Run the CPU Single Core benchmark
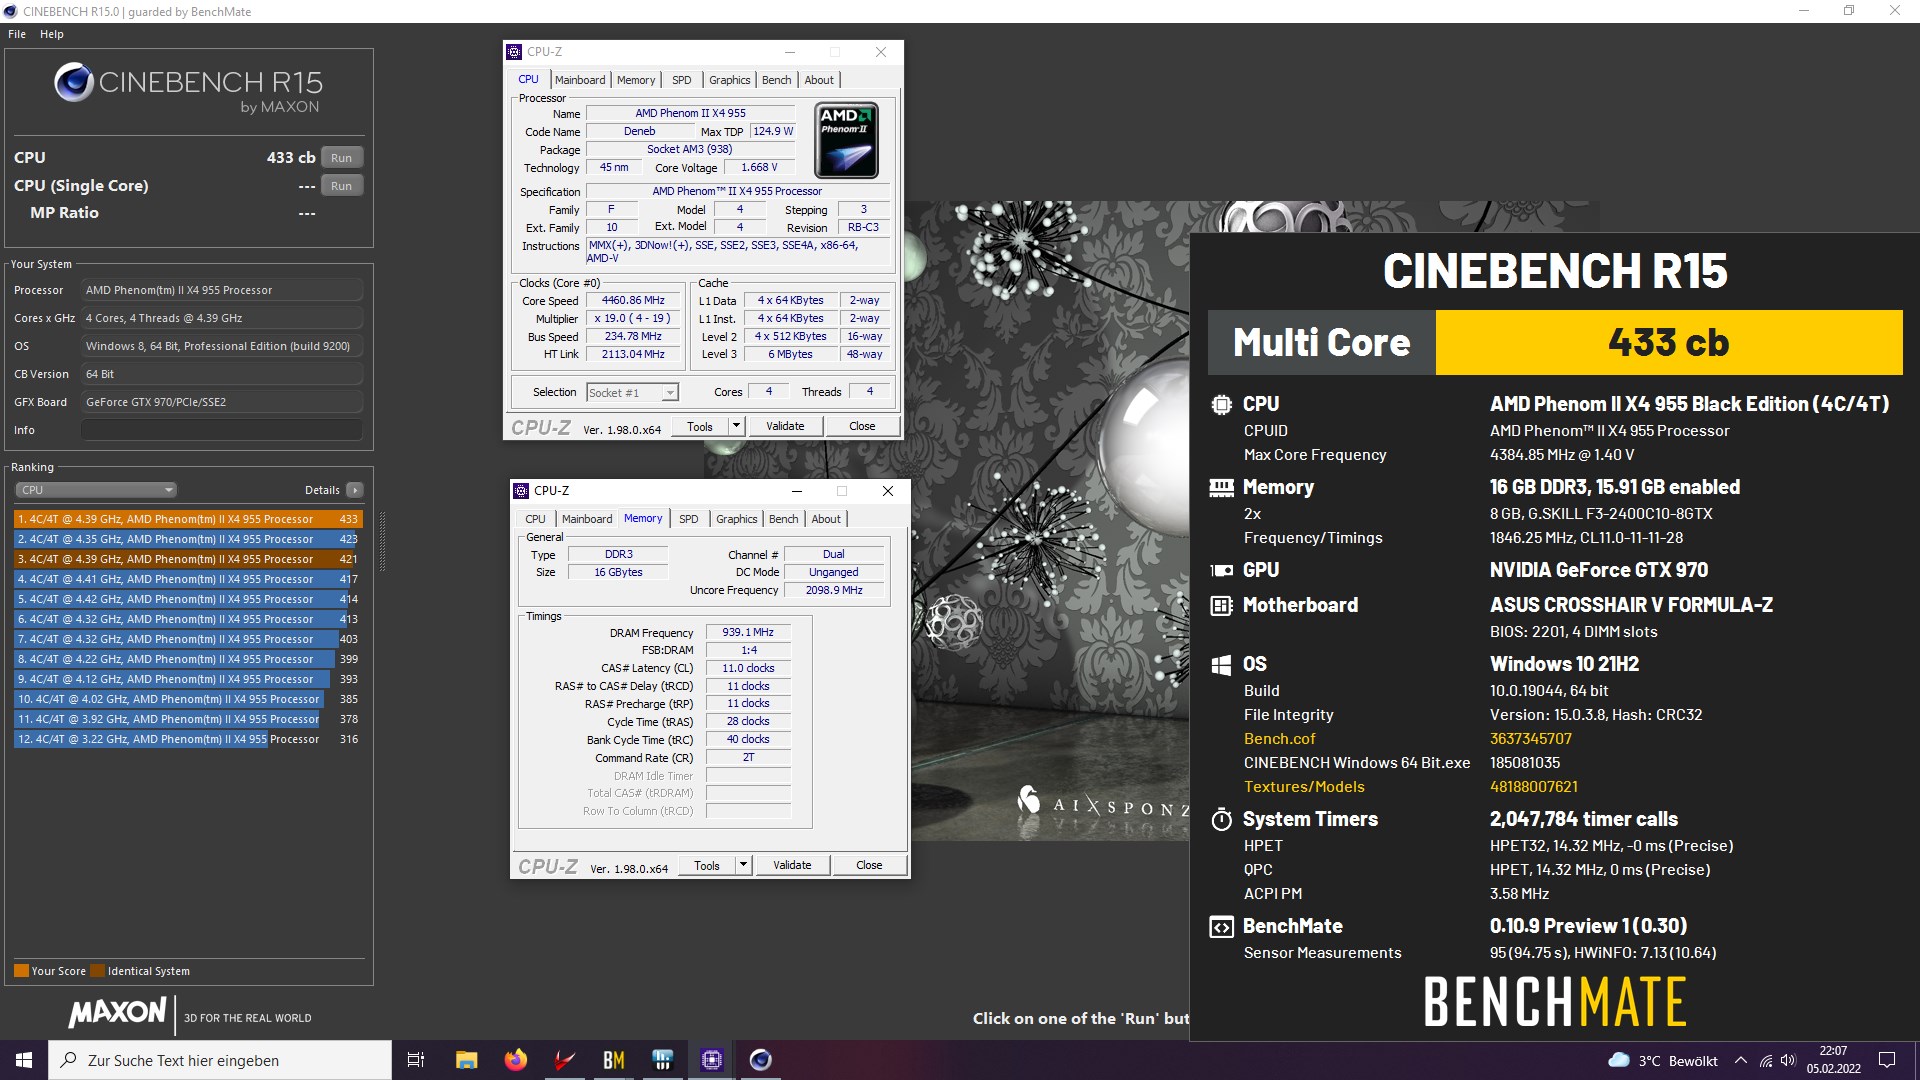 coord(342,186)
